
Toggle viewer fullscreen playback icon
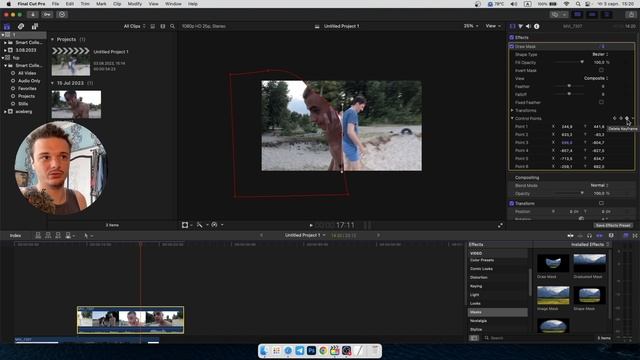pyautogui.click(x=500, y=225)
